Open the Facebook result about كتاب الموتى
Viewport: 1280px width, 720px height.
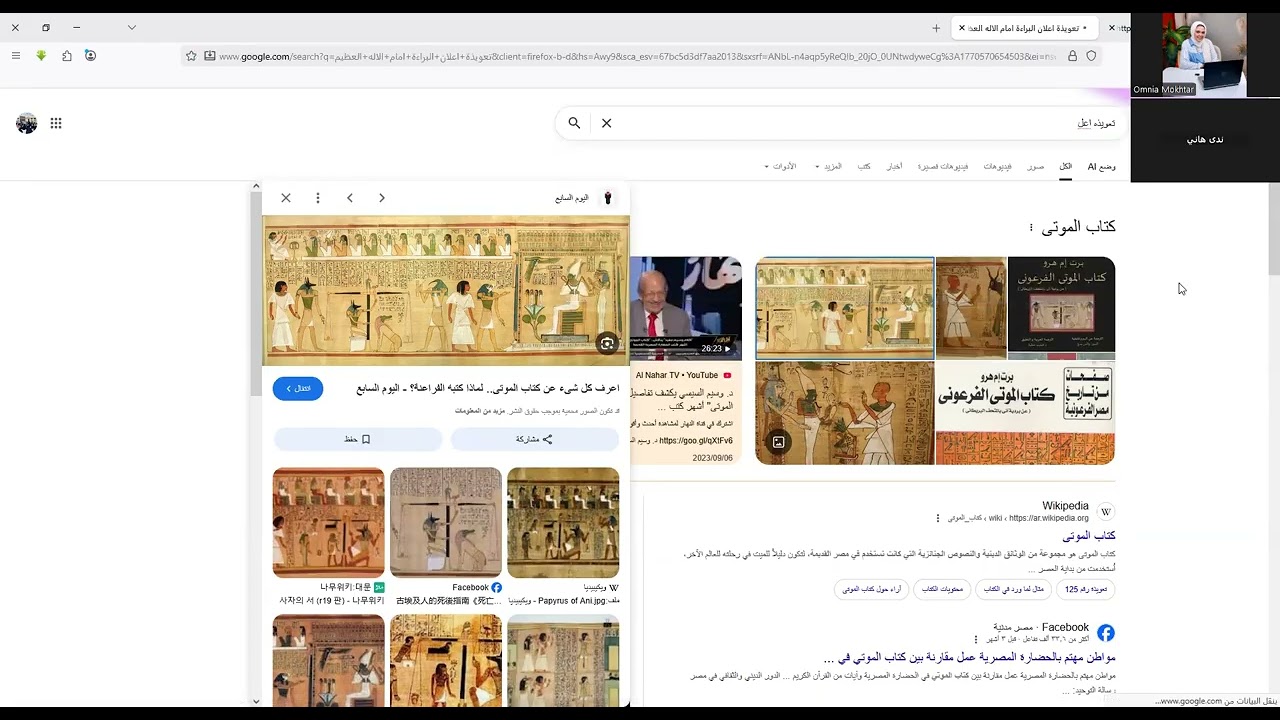click(969, 658)
